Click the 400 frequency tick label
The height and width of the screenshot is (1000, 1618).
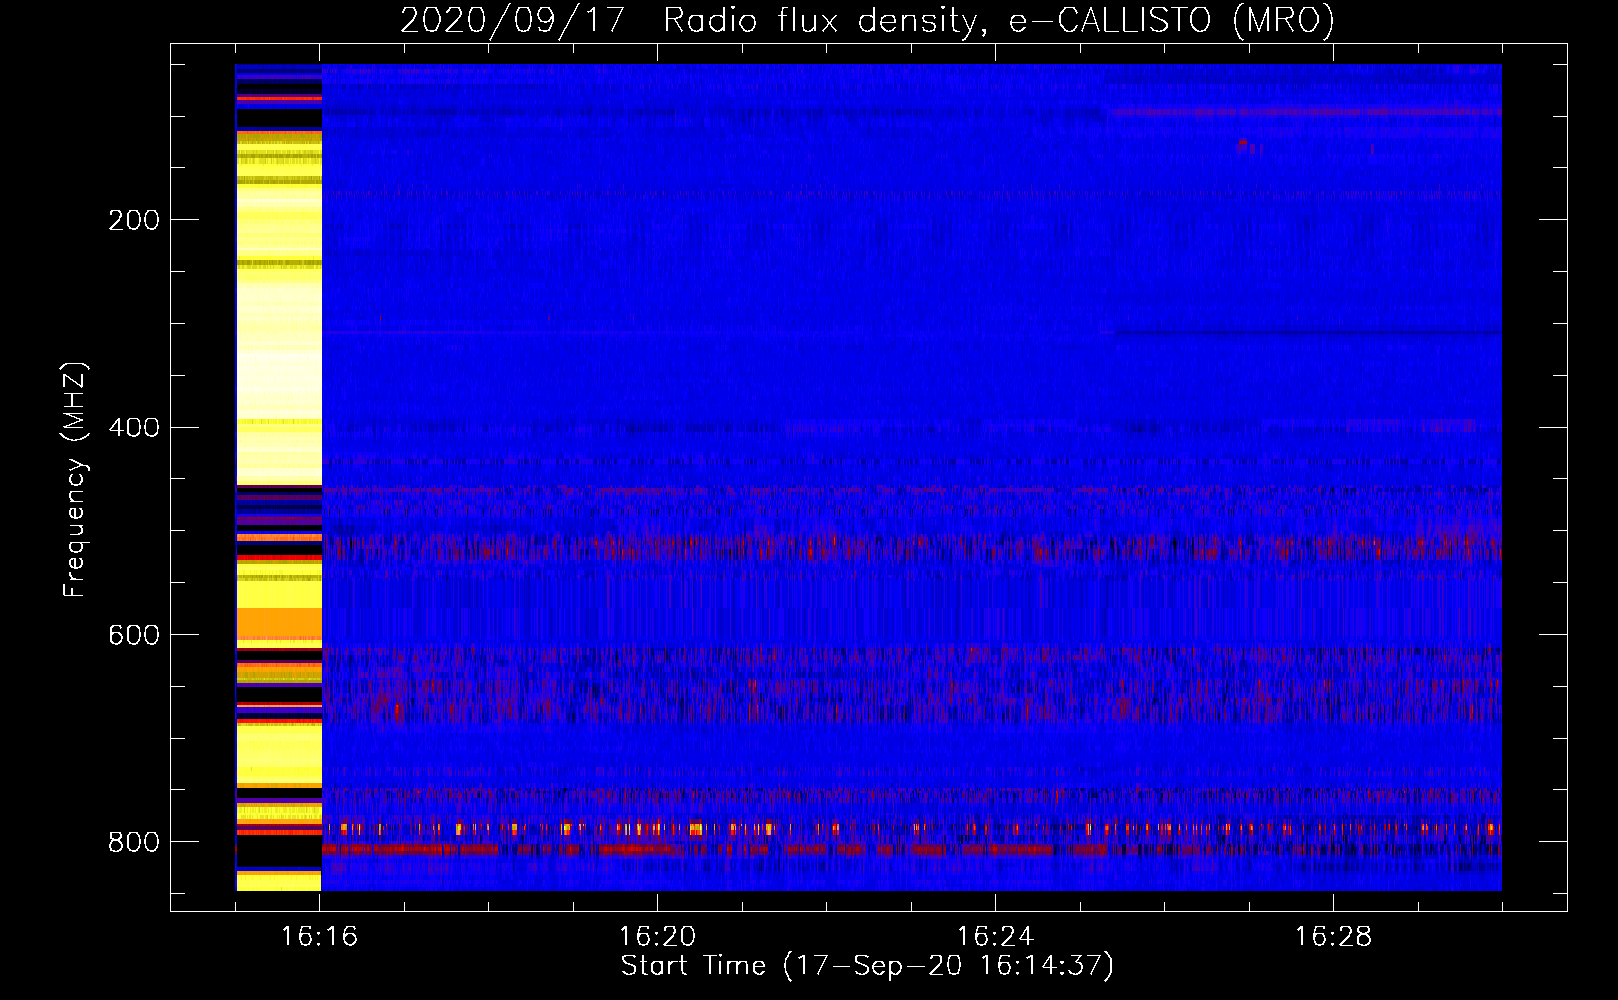coord(133,428)
